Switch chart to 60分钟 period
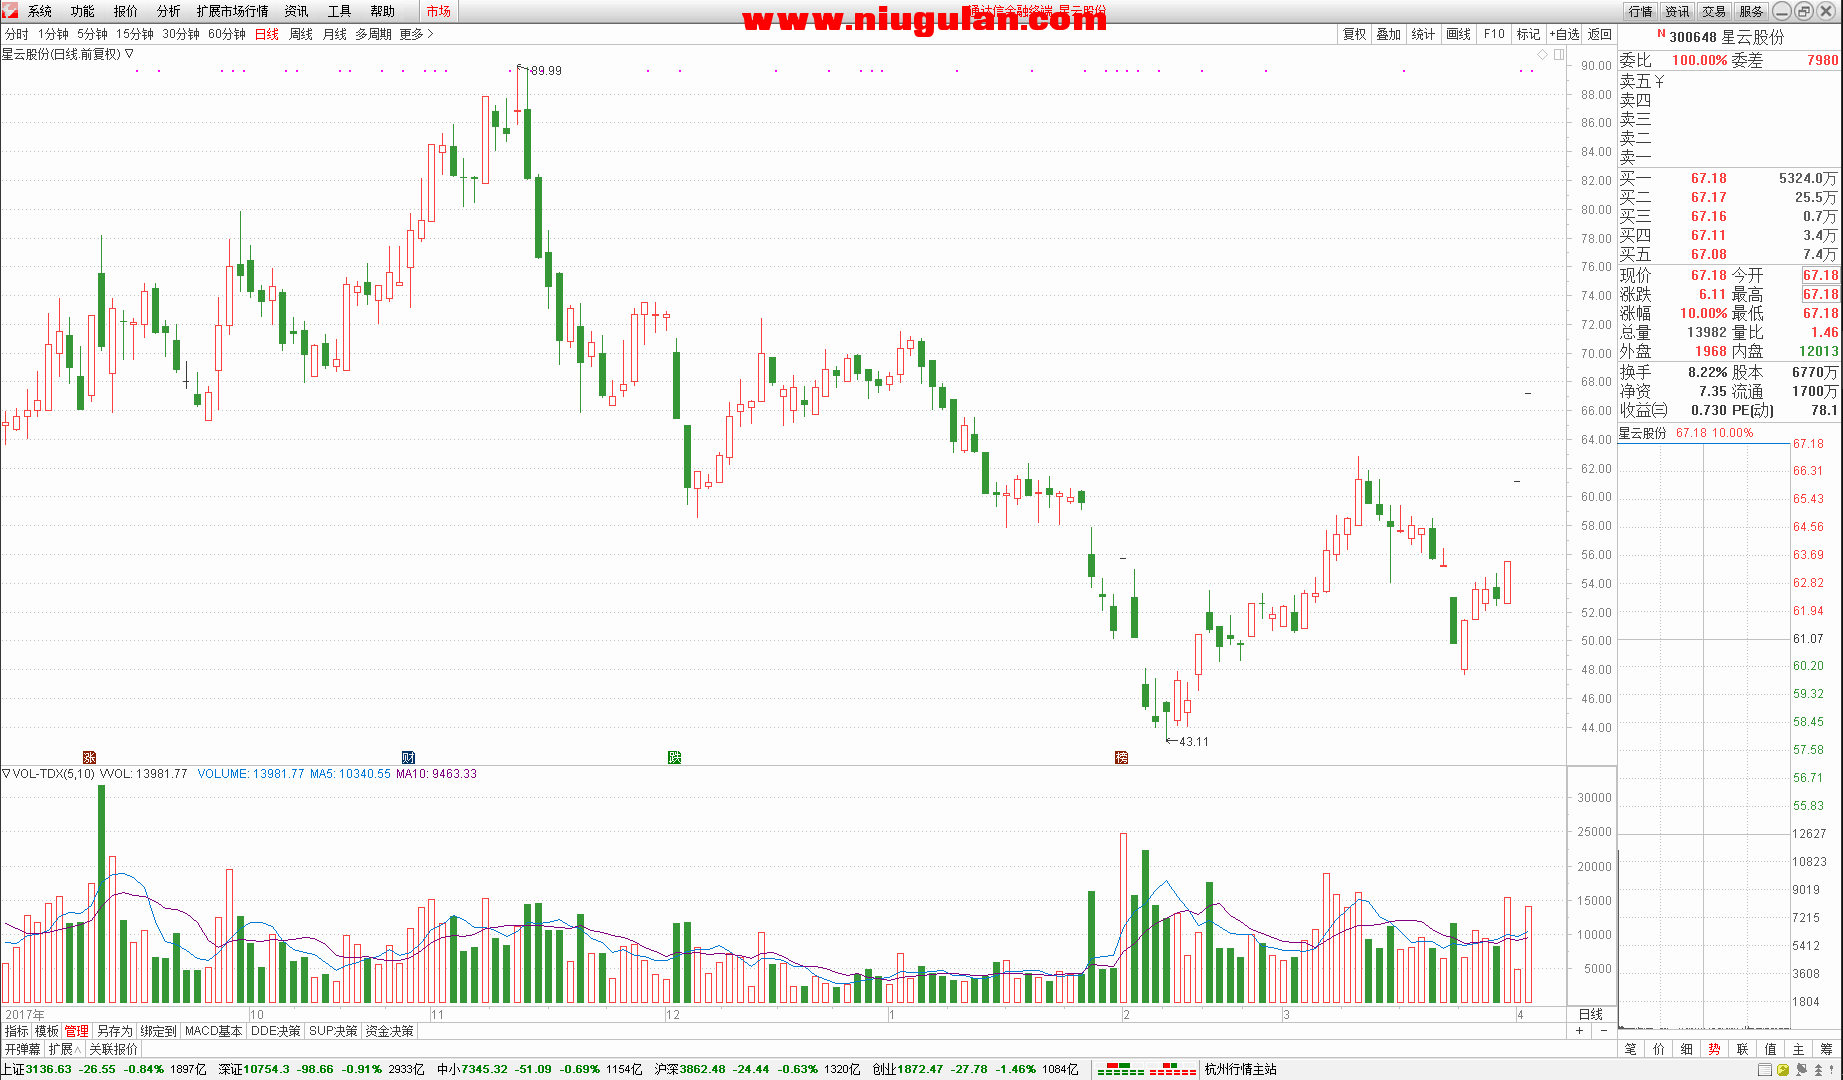This screenshot has width=1843, height=1080. [227, 34]
